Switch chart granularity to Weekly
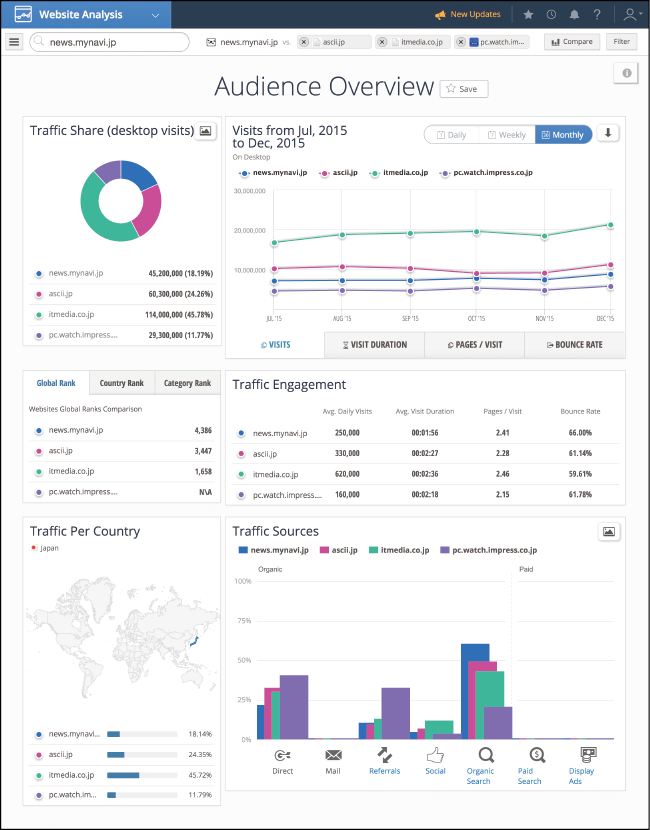Viewport: 650px width, 830px height. coord(507,135)
